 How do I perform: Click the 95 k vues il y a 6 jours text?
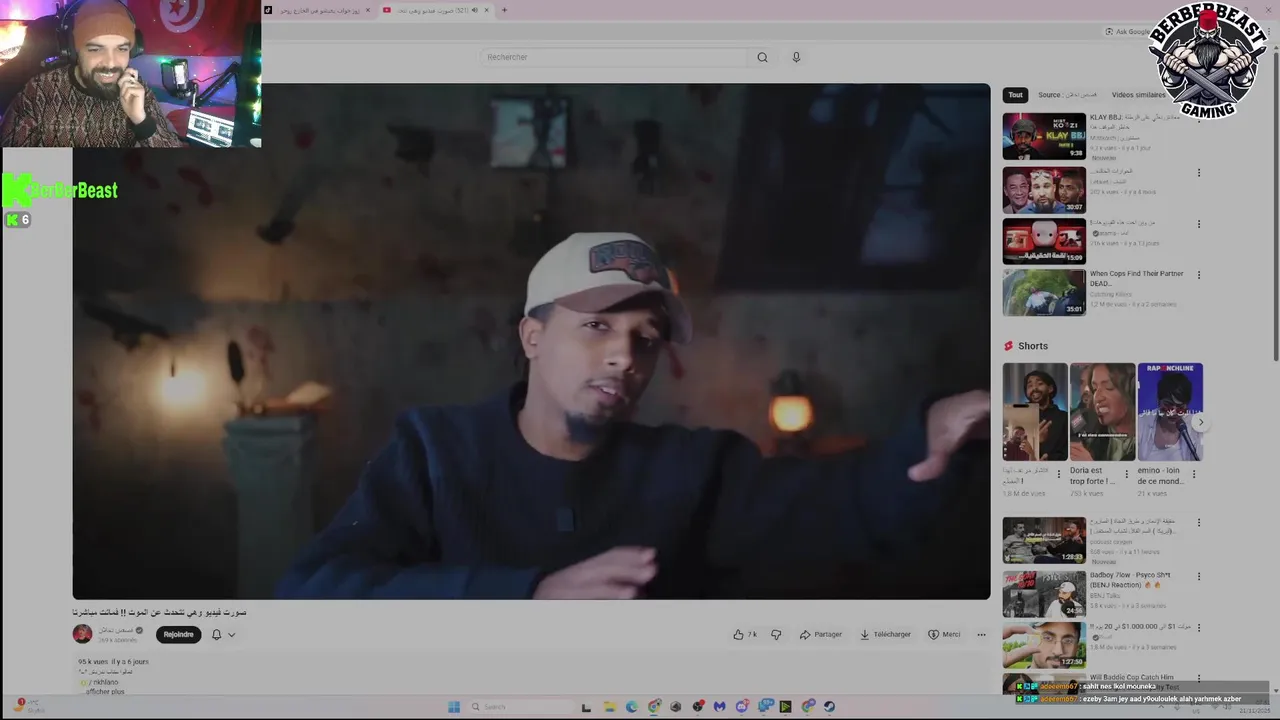(113, 662)
